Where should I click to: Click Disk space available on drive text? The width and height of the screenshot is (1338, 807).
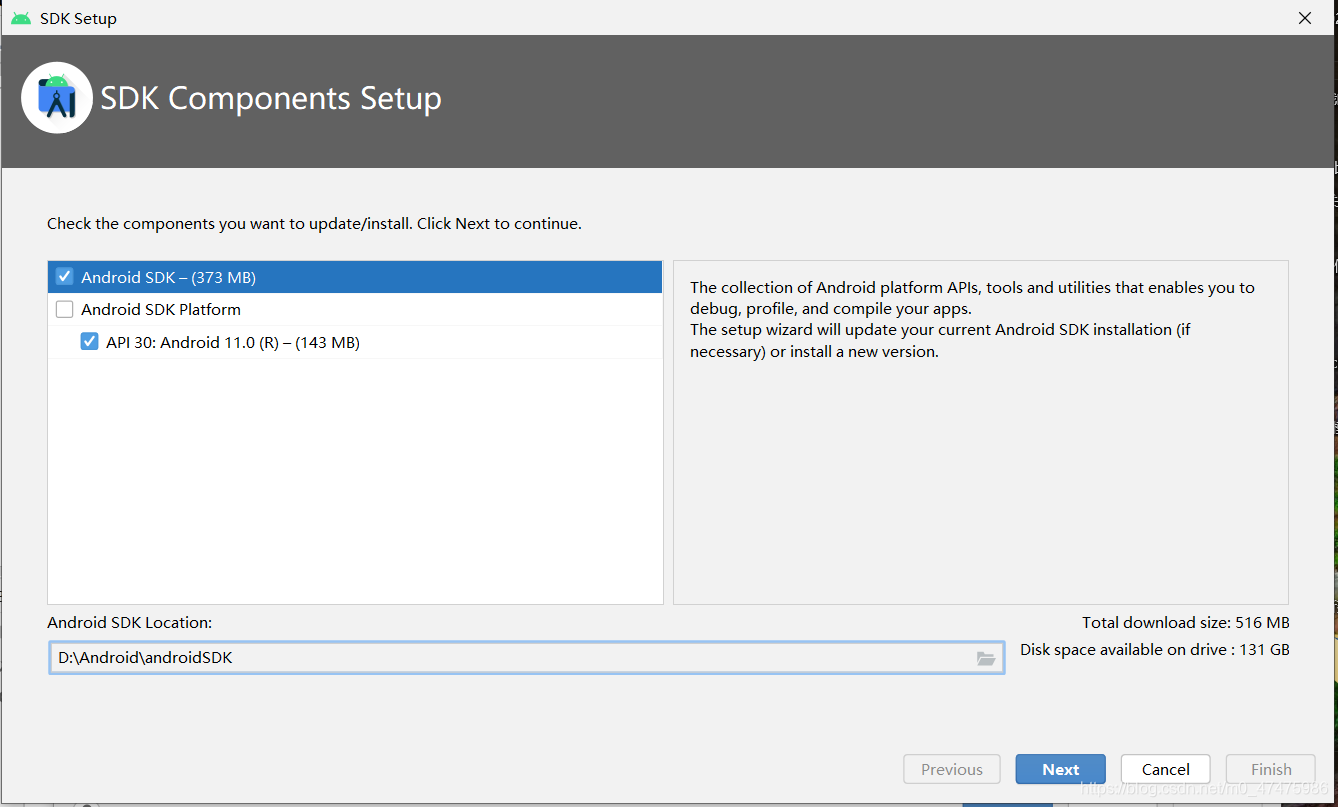(x=1155, y=649)
